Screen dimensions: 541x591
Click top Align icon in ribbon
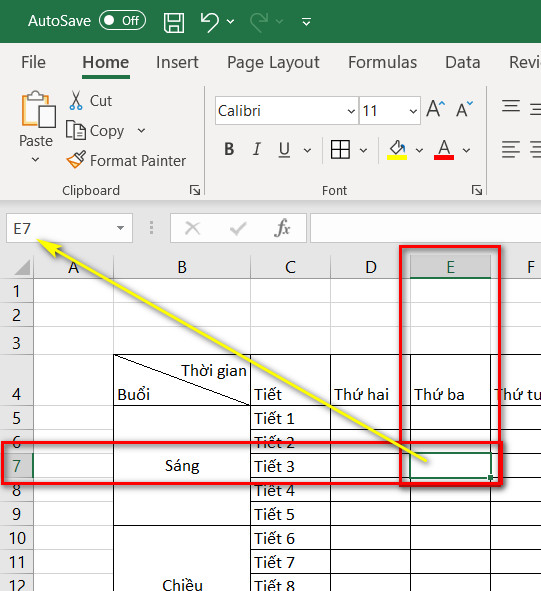tap(511, 107)
